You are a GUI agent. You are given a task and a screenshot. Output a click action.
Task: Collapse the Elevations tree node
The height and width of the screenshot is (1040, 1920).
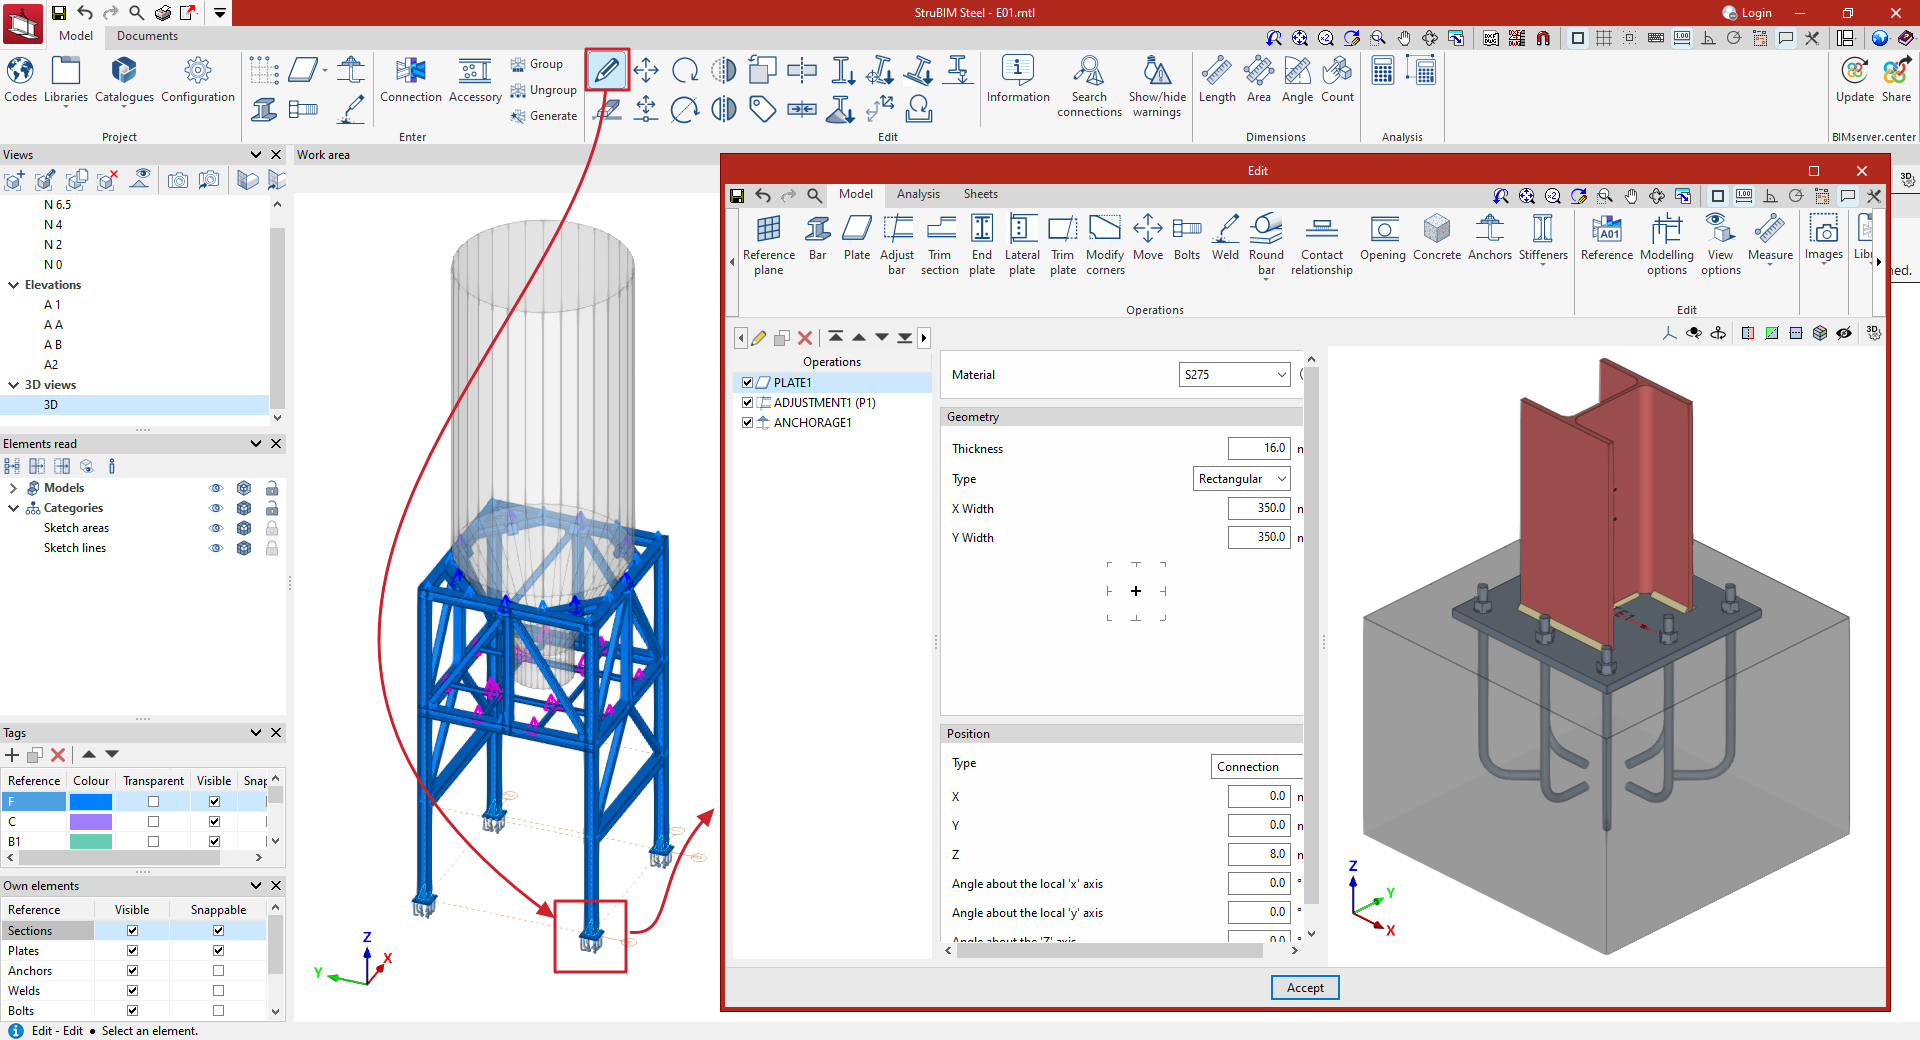coord(14,285)
